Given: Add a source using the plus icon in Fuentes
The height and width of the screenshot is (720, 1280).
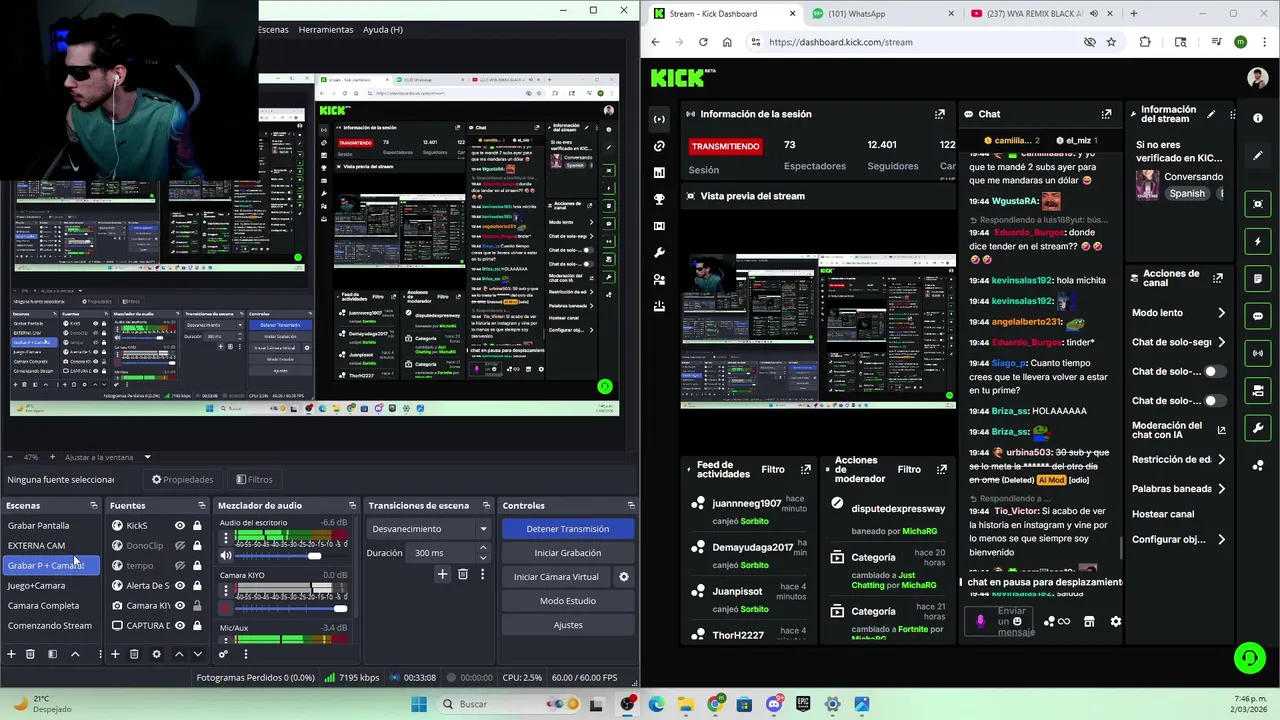Looking at the screenshot, I should point(115,654).
